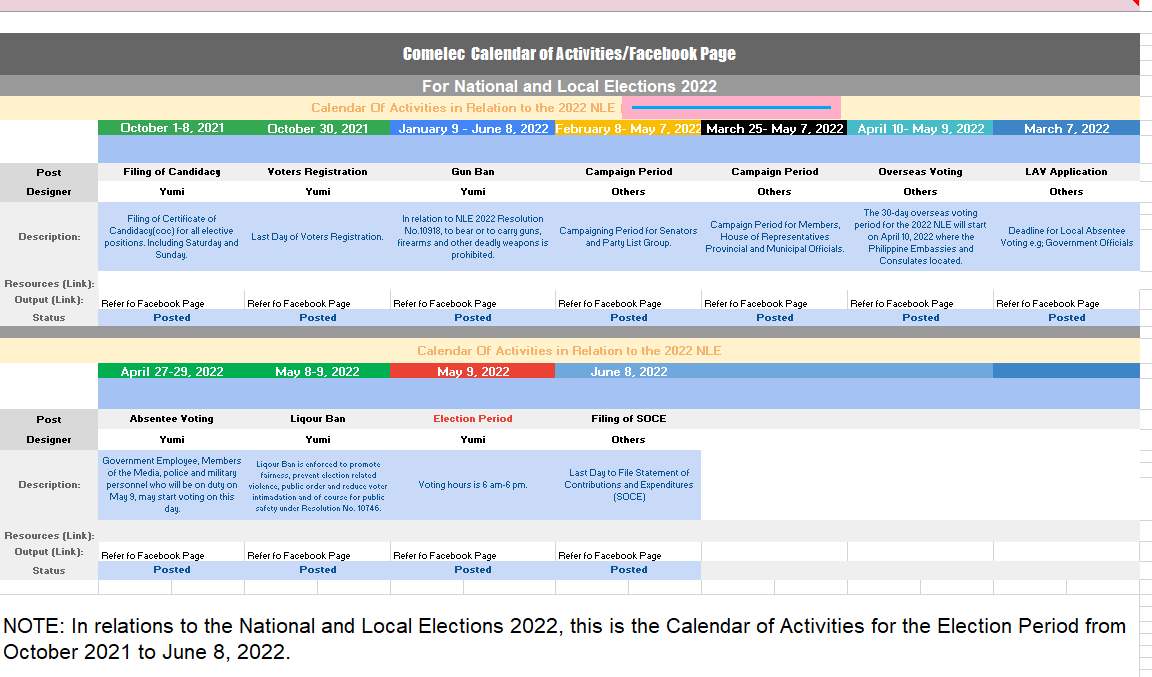
Task: Click the Filing of SOCE post cell
Action: 628,418
